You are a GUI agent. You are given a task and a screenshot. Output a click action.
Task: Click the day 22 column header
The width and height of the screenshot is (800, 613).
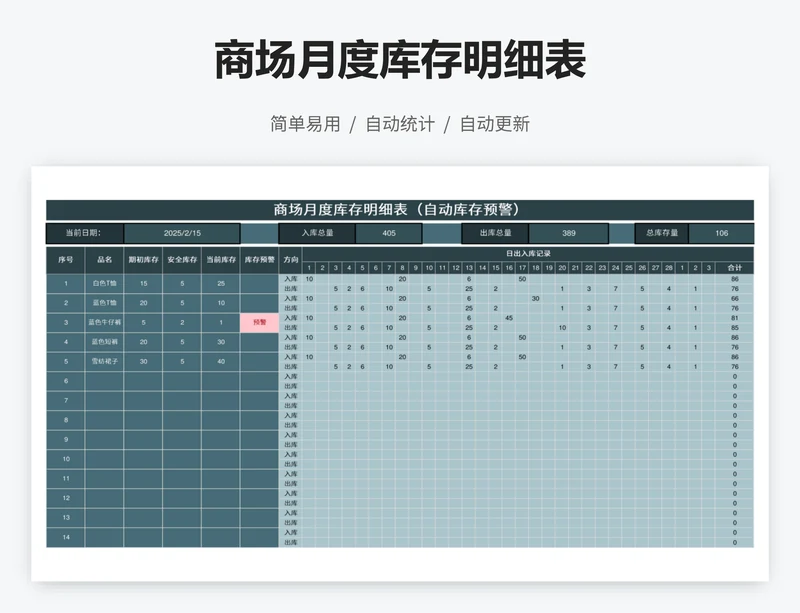point(589,268)
